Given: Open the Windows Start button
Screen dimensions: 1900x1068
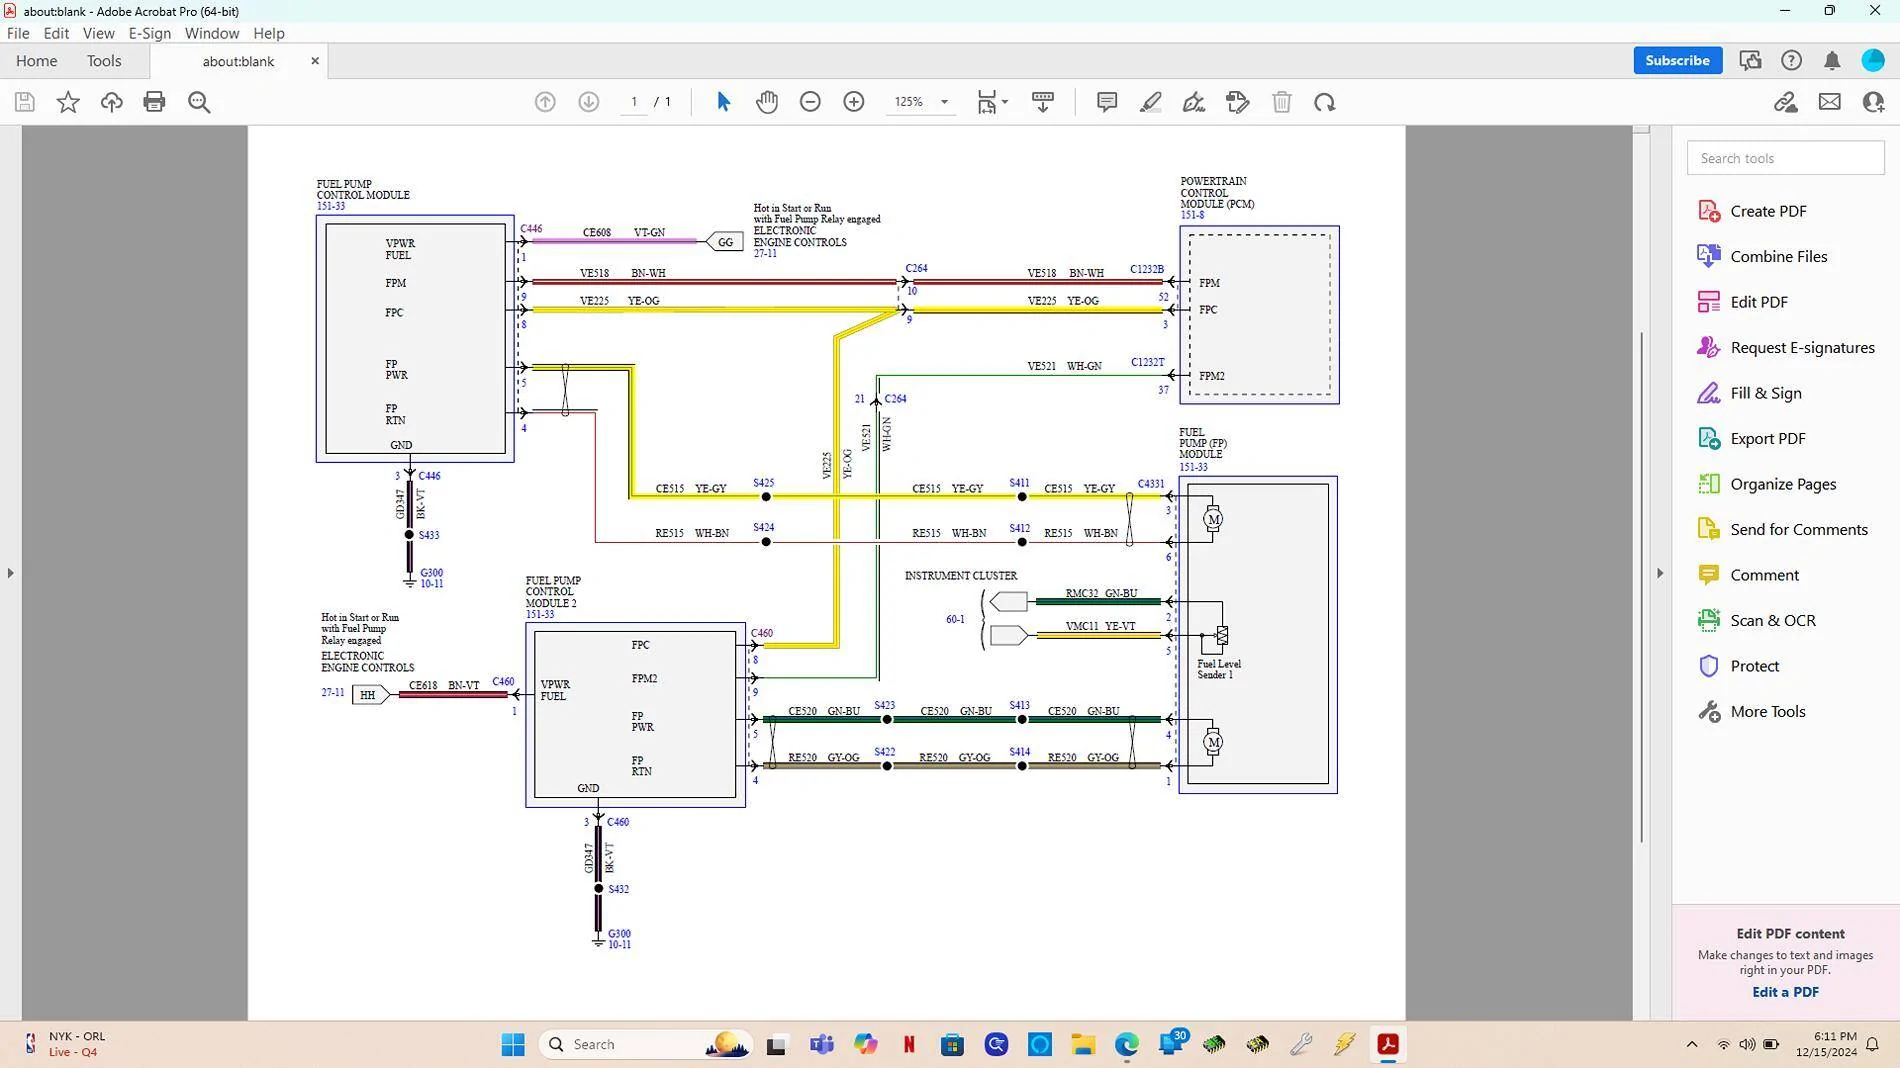Looking at the screenshot, I should 513,1044.
